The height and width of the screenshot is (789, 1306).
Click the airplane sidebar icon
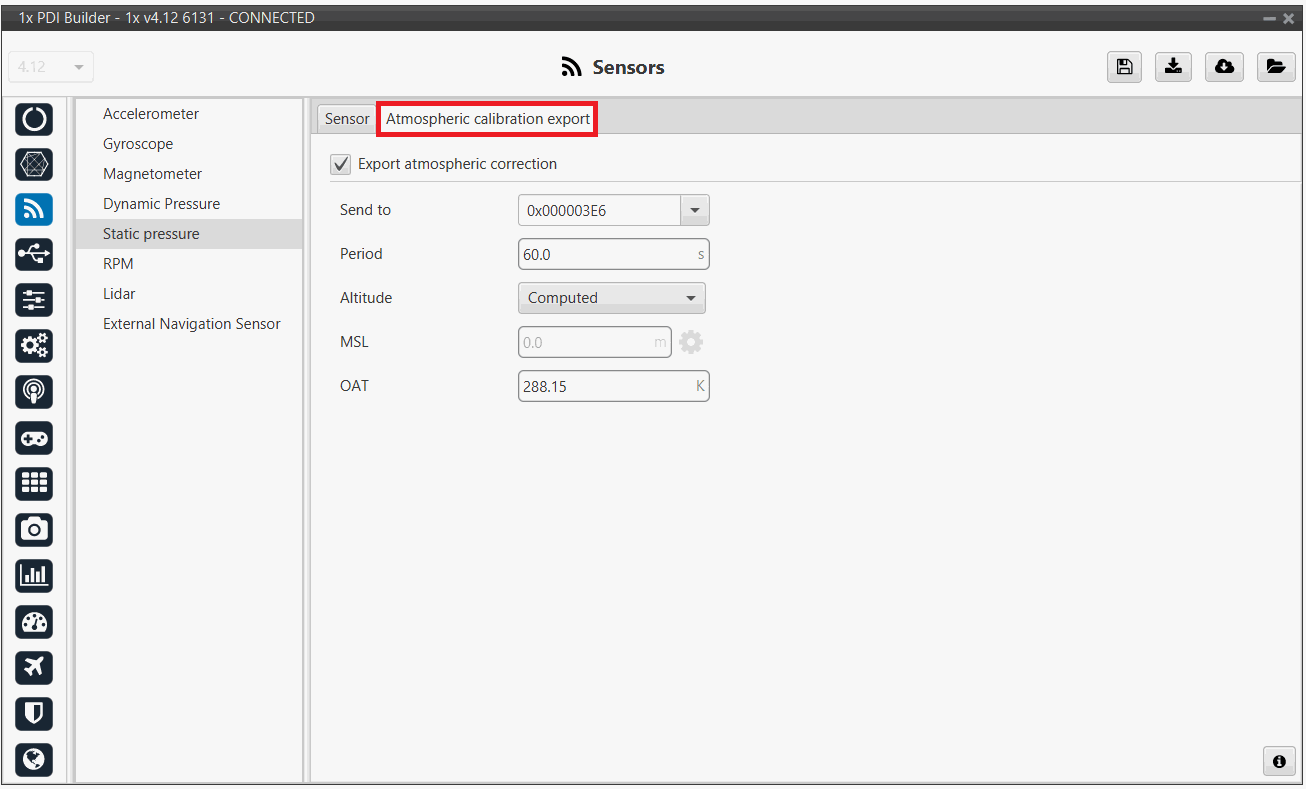(34, 667)
